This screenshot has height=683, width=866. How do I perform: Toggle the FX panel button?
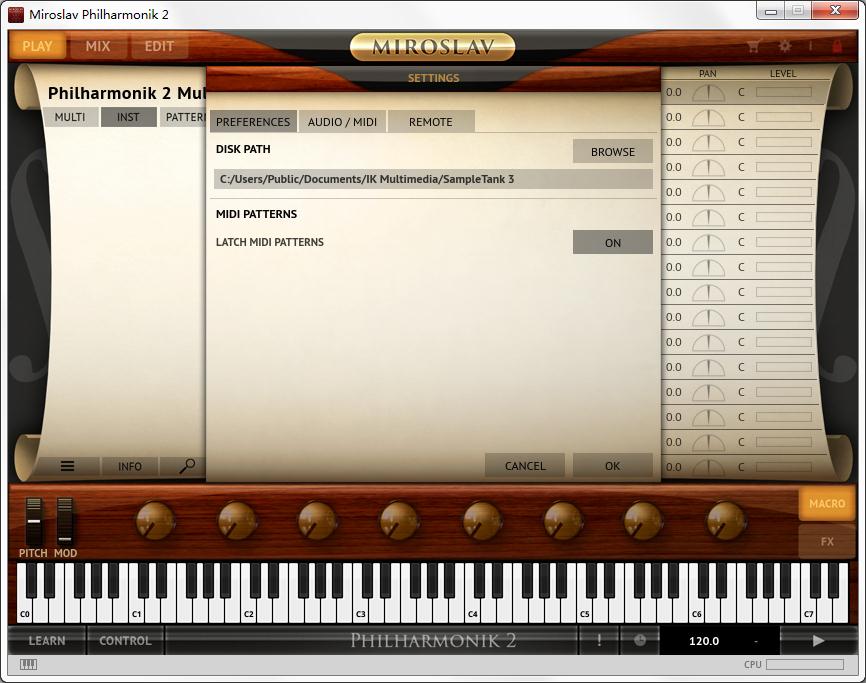[826, 541]
